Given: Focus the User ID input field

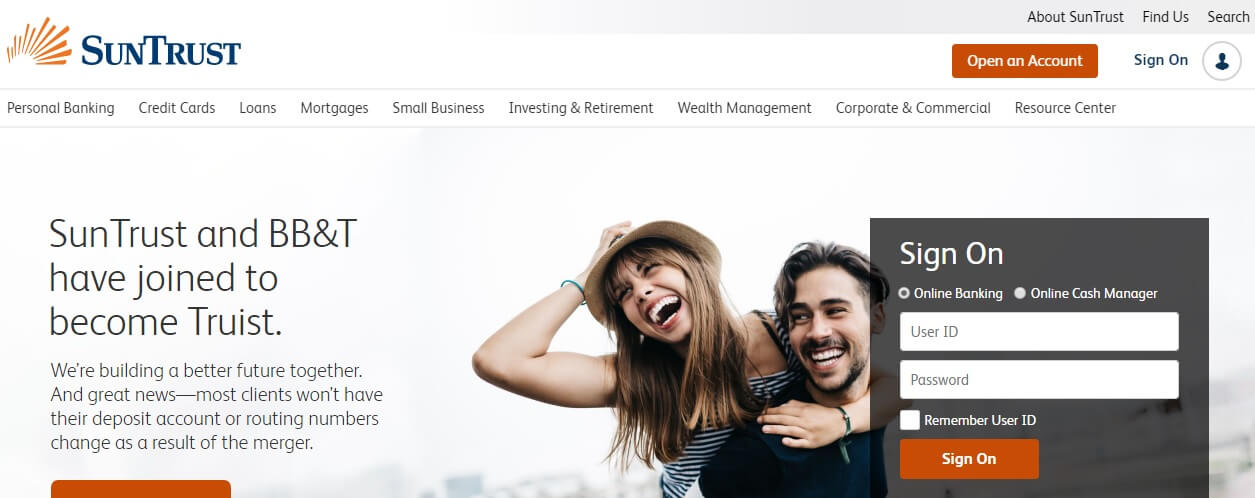Looking at the screenshot, I should [1039, 331].
